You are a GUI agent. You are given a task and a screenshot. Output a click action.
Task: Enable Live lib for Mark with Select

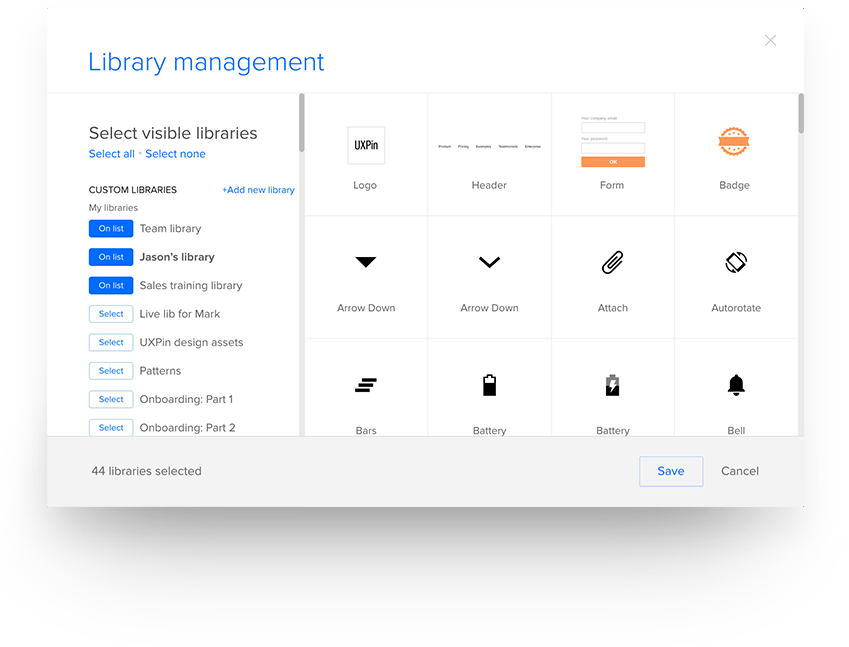(111, 314)
